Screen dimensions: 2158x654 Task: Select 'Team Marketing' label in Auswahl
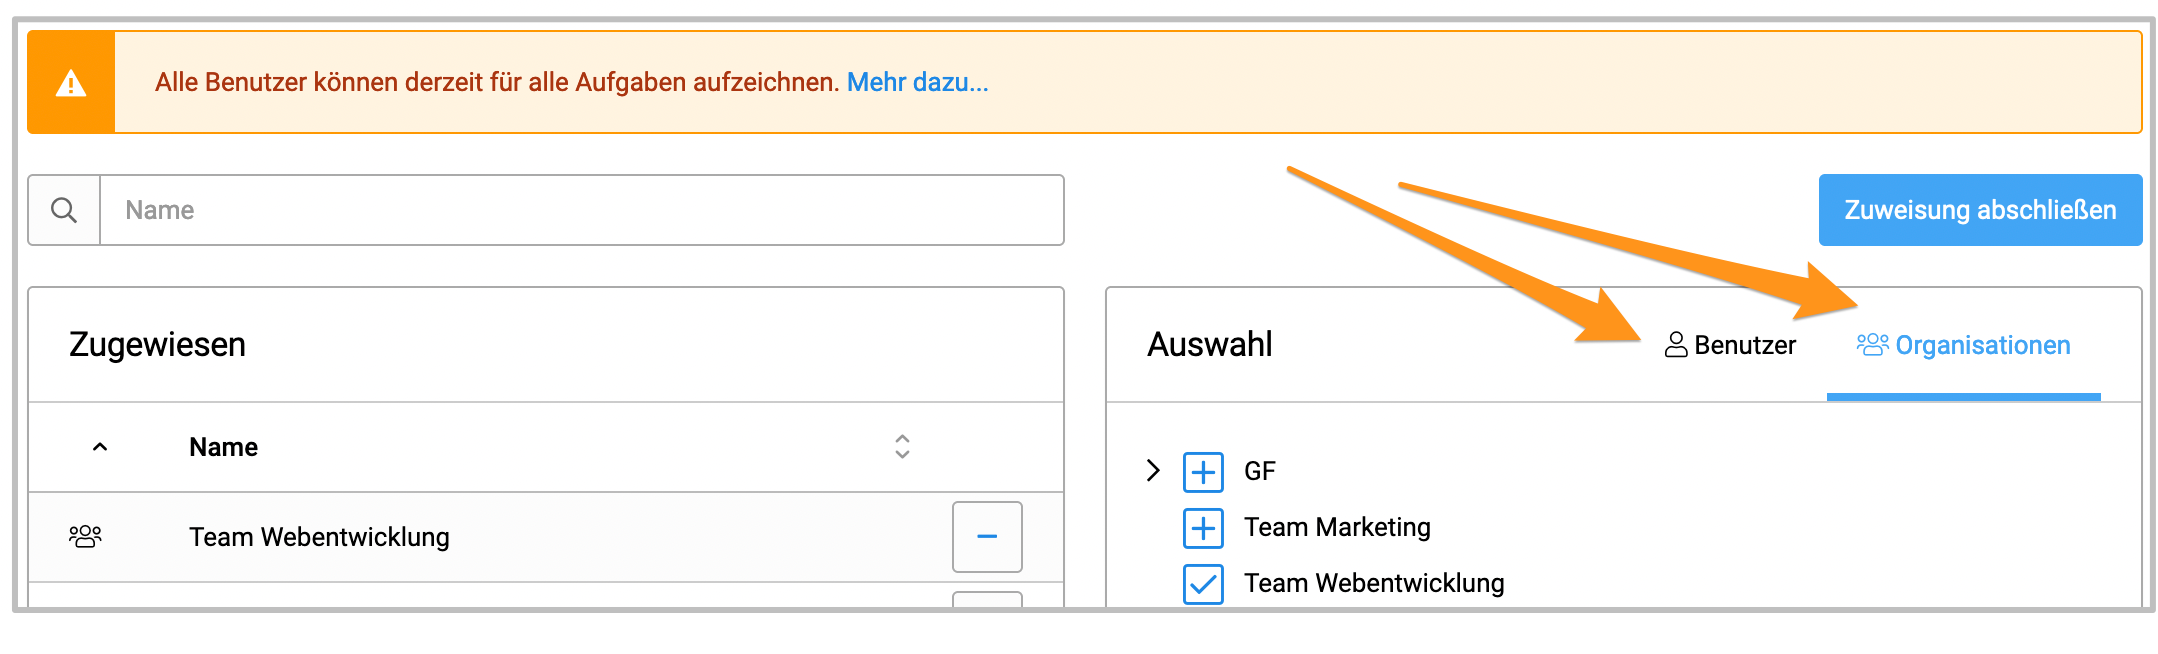pos(1337,527)
